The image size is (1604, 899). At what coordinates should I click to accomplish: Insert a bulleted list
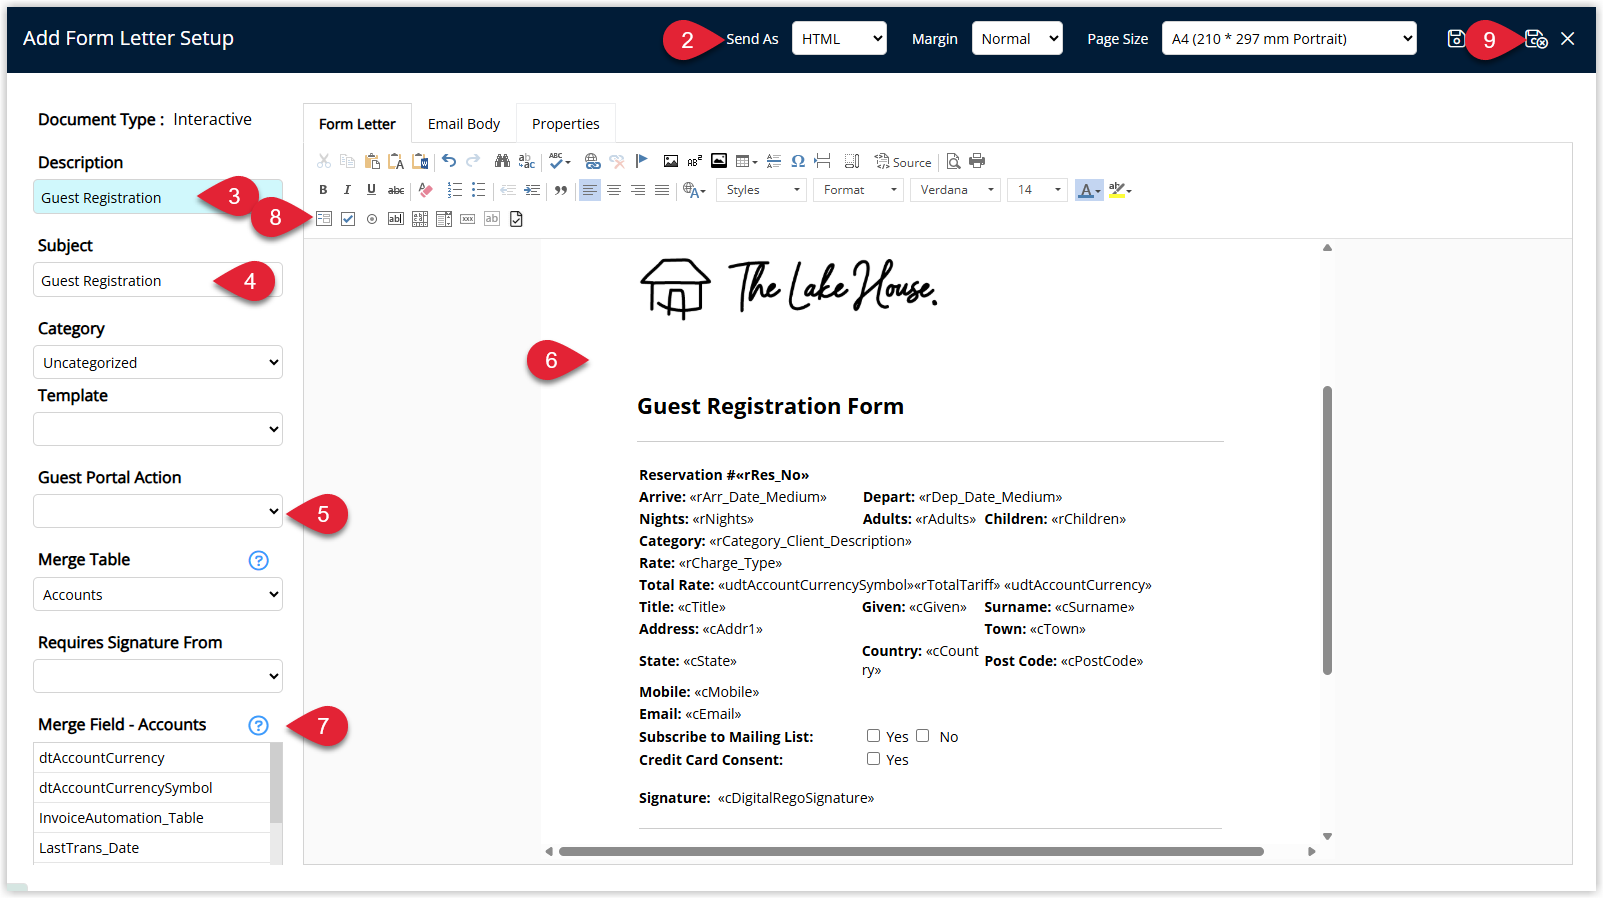pos(479,190)
